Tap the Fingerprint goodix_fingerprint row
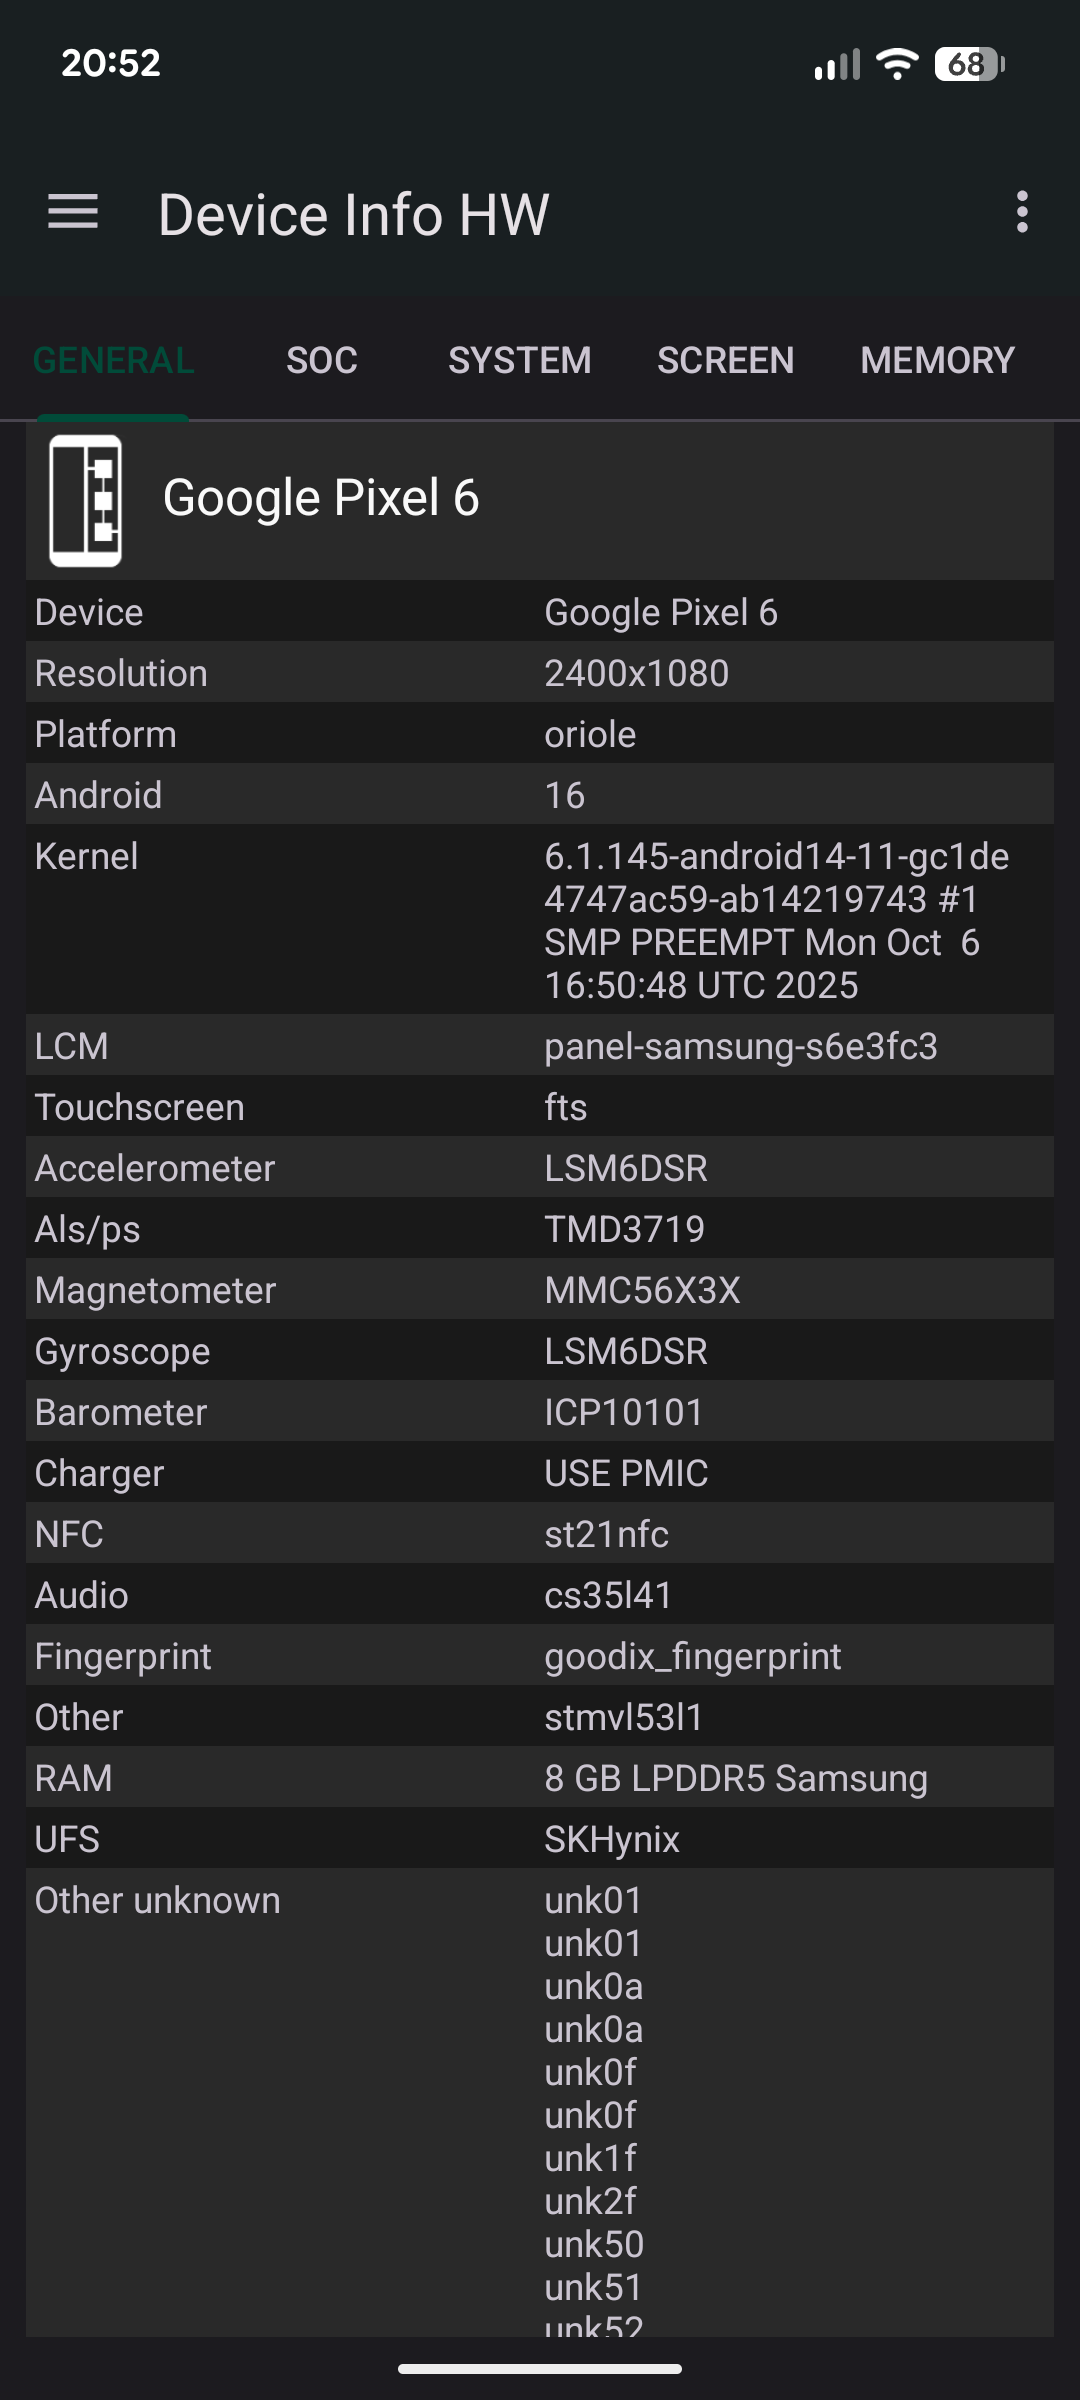Viewport: 1080px width, 2400px height. pos(540,1656)
